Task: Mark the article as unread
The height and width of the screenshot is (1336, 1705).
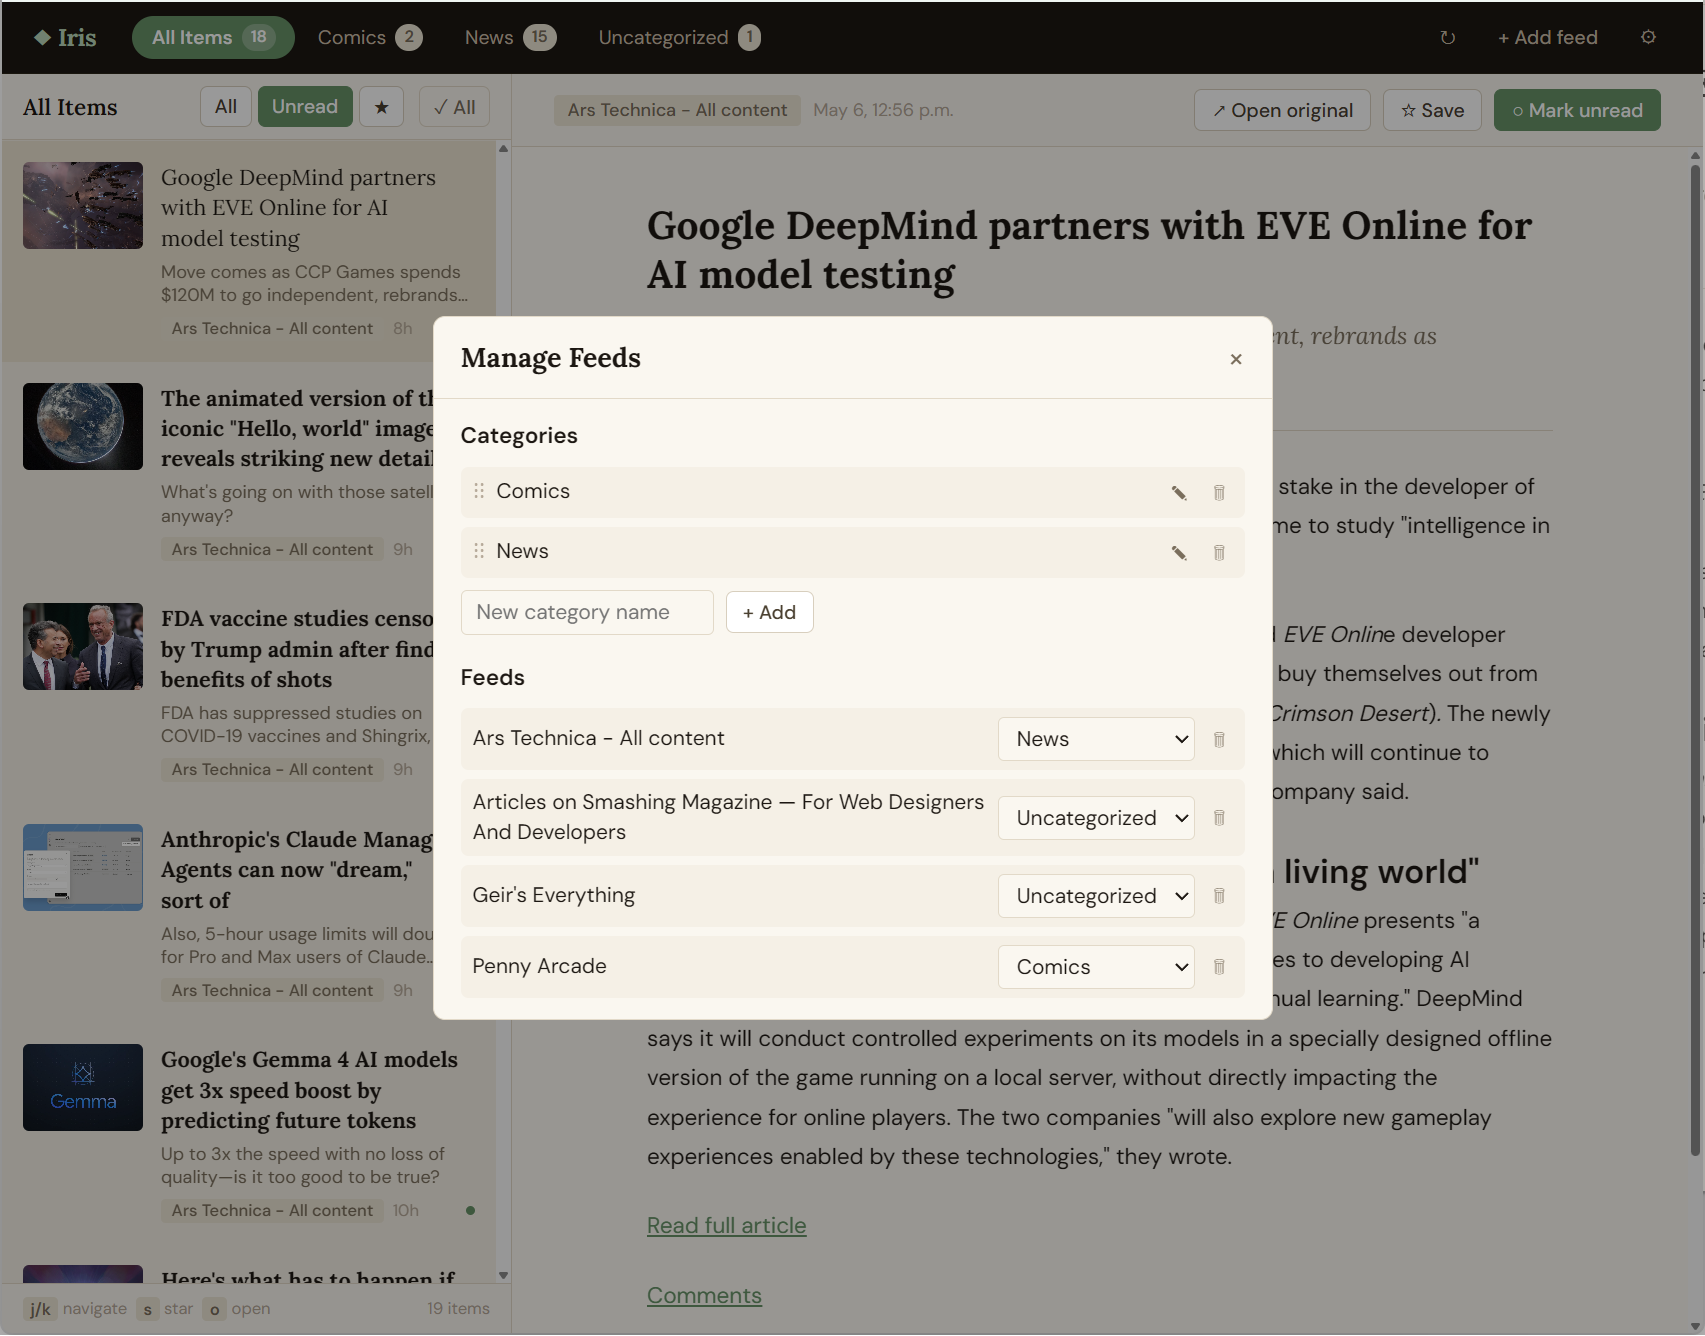Action: [x=1577, y=110]
